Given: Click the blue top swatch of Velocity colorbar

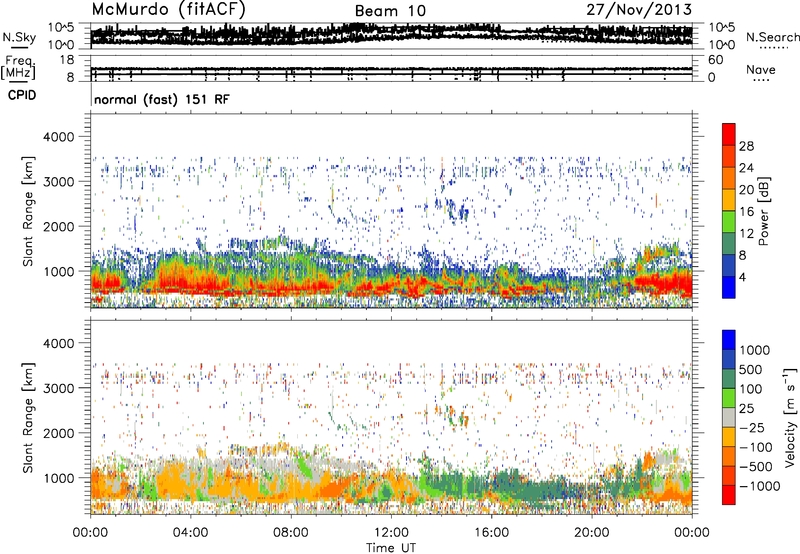Looking at the screenshot, I should (x=729, y=340).
